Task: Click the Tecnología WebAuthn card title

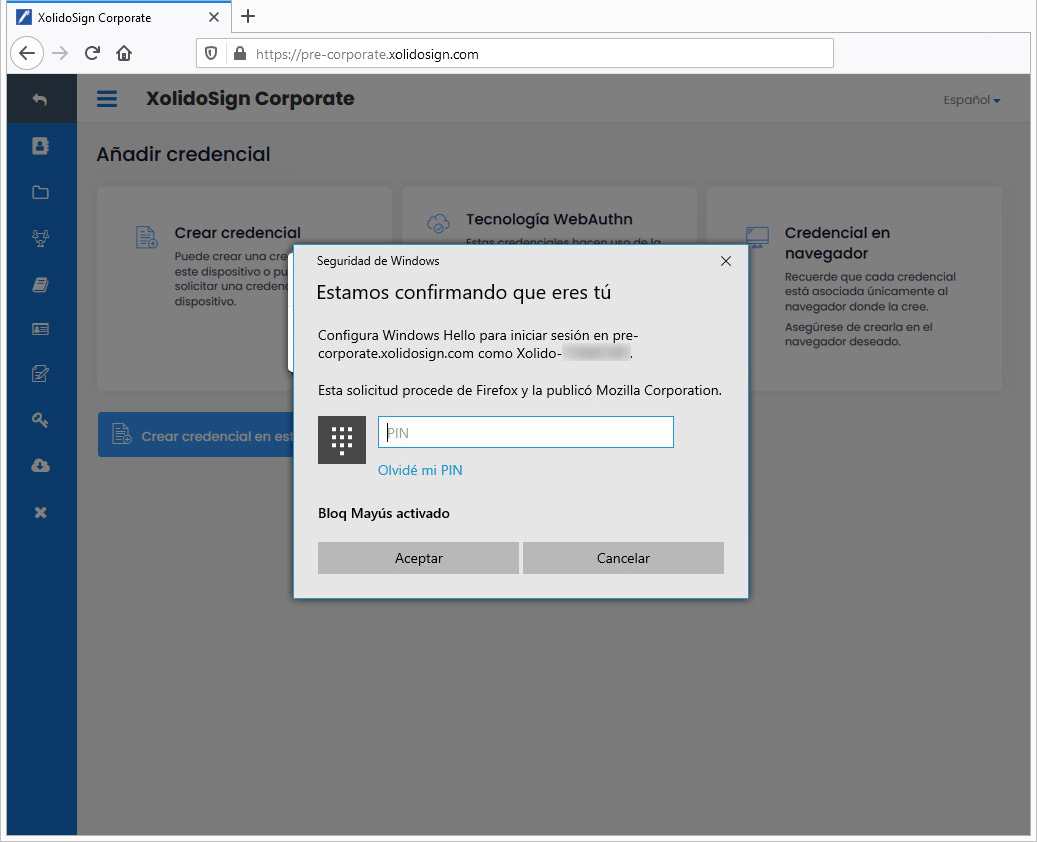Action: (x=549, y=219)
